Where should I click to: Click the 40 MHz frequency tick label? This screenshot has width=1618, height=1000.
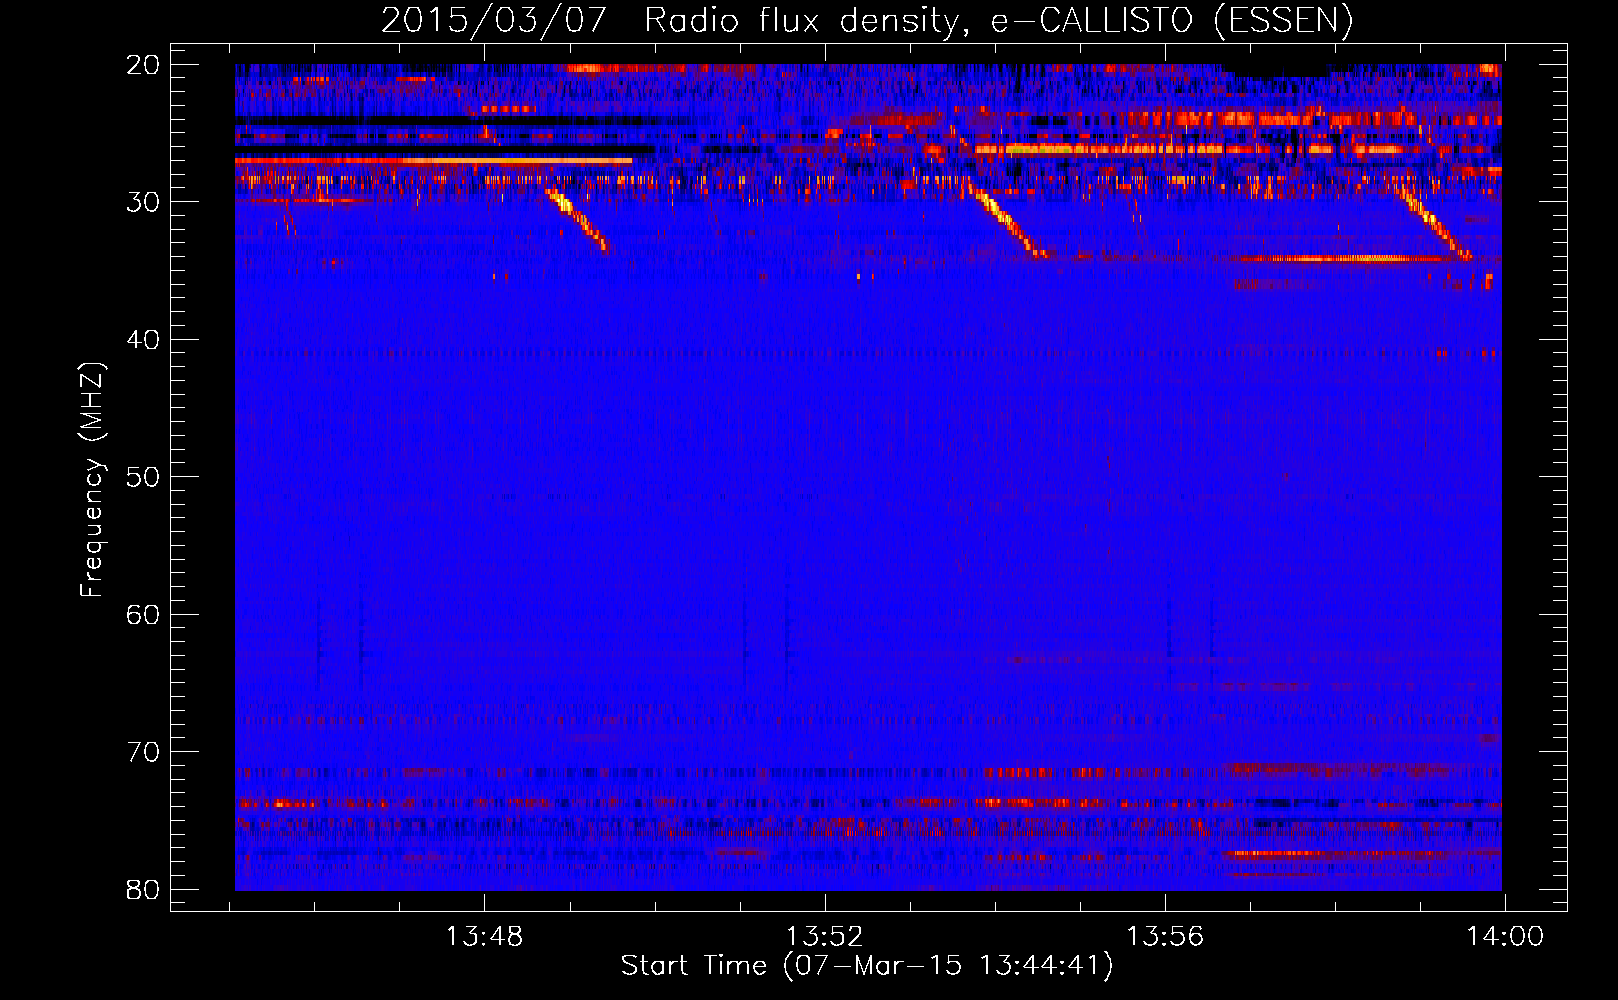pyautogui.click(x=144, y=340)
